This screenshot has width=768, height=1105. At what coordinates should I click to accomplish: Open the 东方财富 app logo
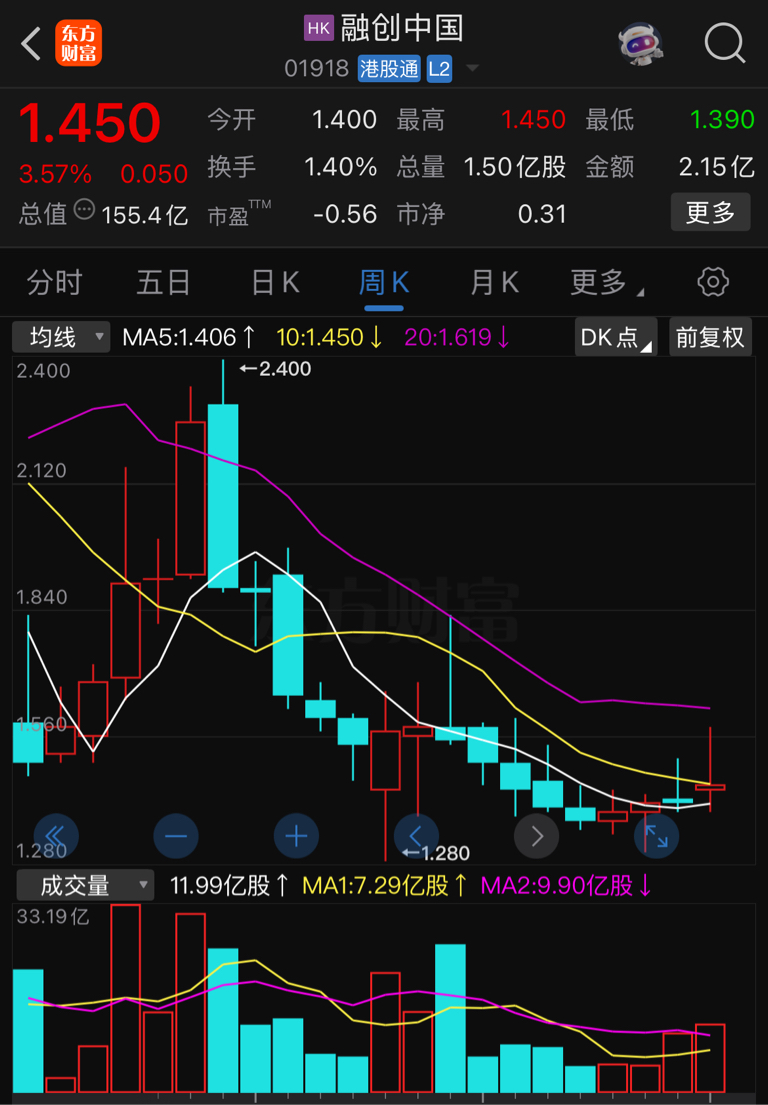coord(78,43)
